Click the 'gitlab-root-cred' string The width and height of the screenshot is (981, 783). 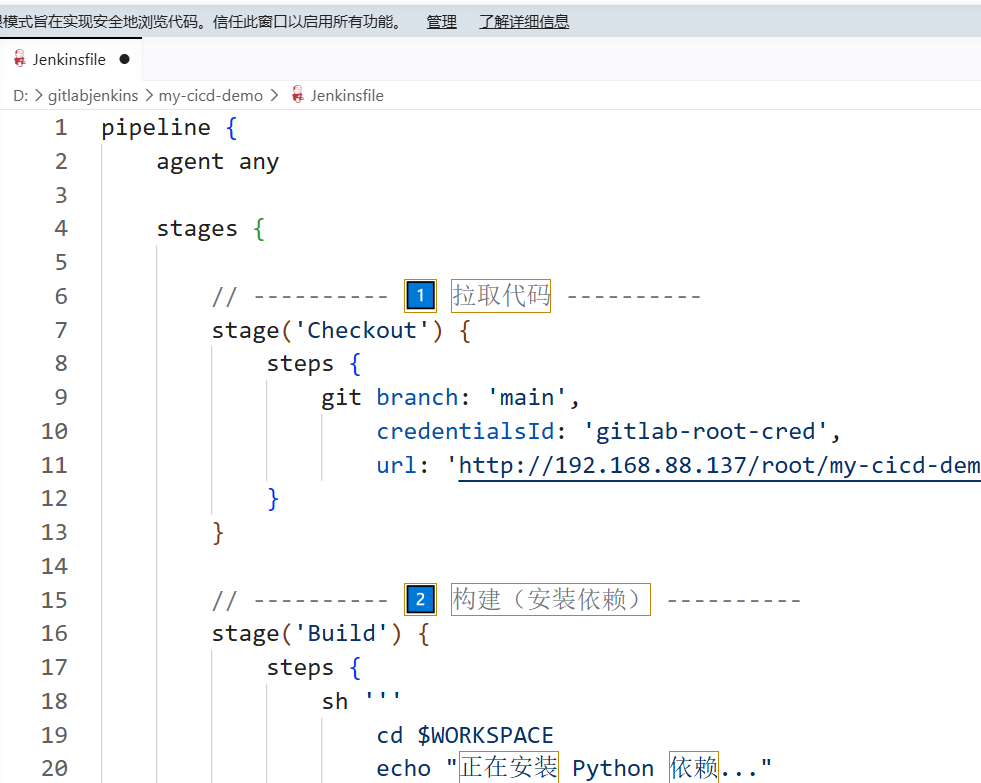click(705, 432)
